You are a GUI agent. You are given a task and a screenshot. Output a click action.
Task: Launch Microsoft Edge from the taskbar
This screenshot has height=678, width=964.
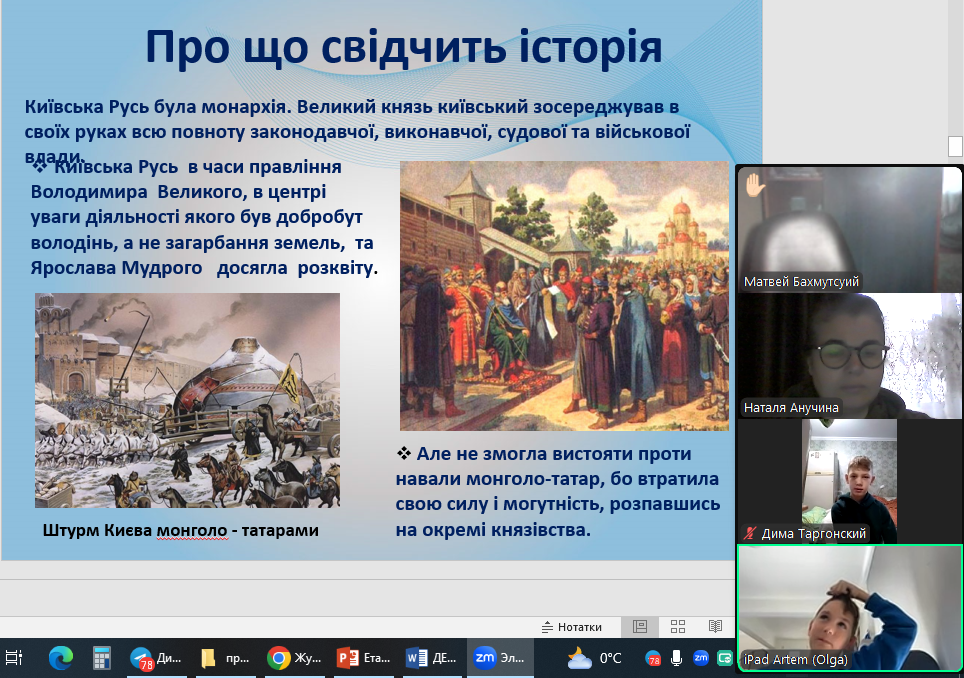point(60,658)
